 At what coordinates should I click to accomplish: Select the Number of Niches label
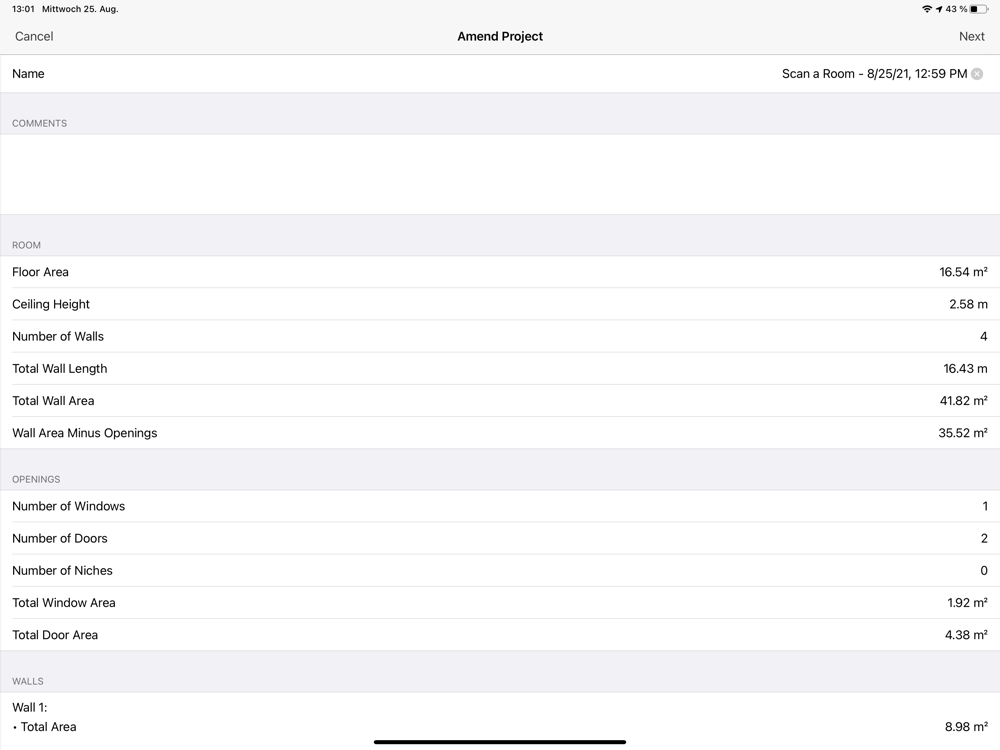tap(62, 571)
